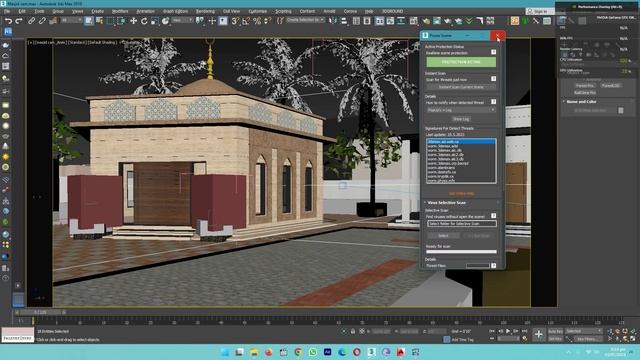Open the Modifiers menu
The width and height of the screenshot is (640, 360).
coord(120,11)
